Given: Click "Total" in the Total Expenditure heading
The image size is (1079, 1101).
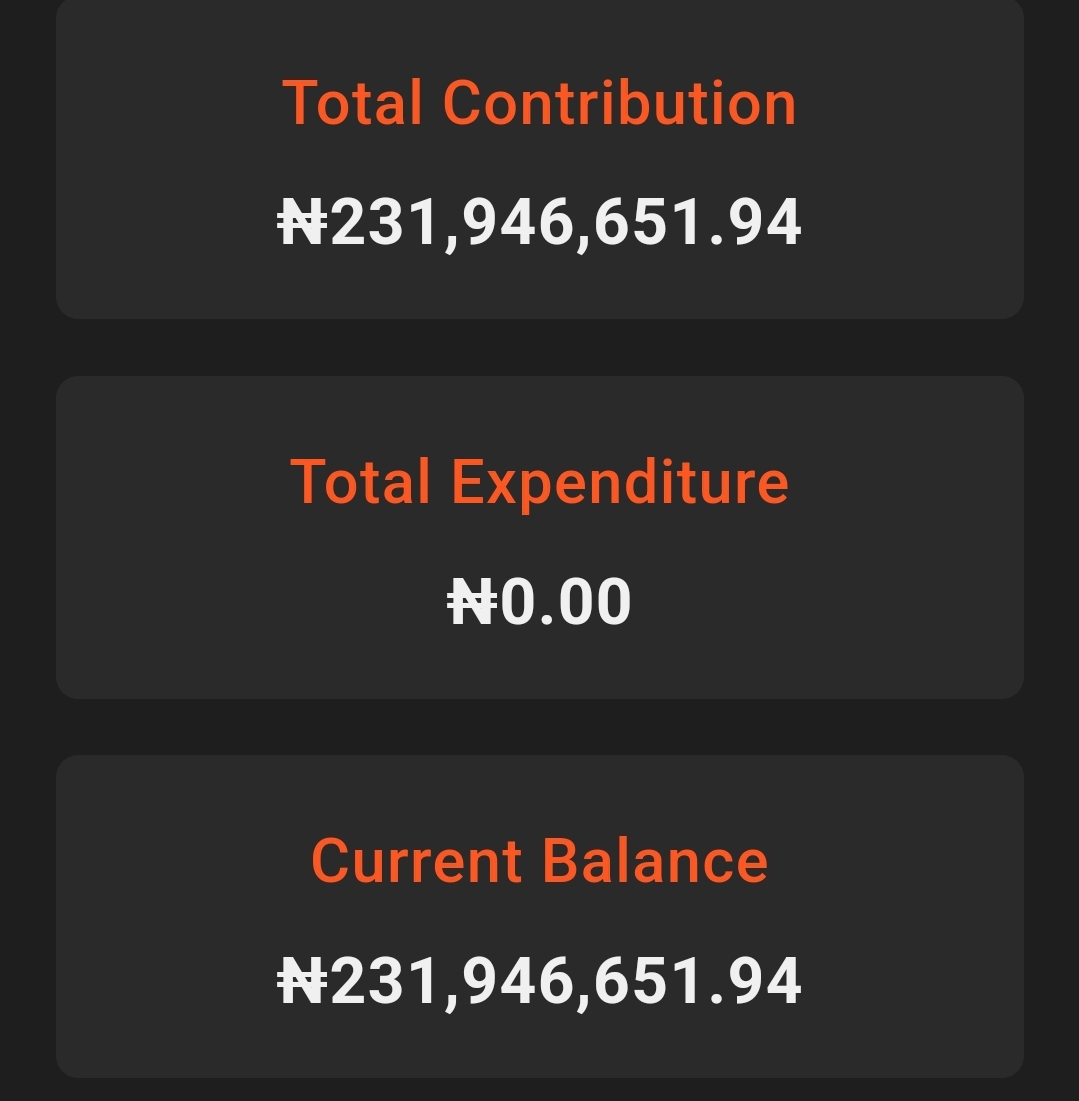Looking at the screenshot, I should point(361,481).
